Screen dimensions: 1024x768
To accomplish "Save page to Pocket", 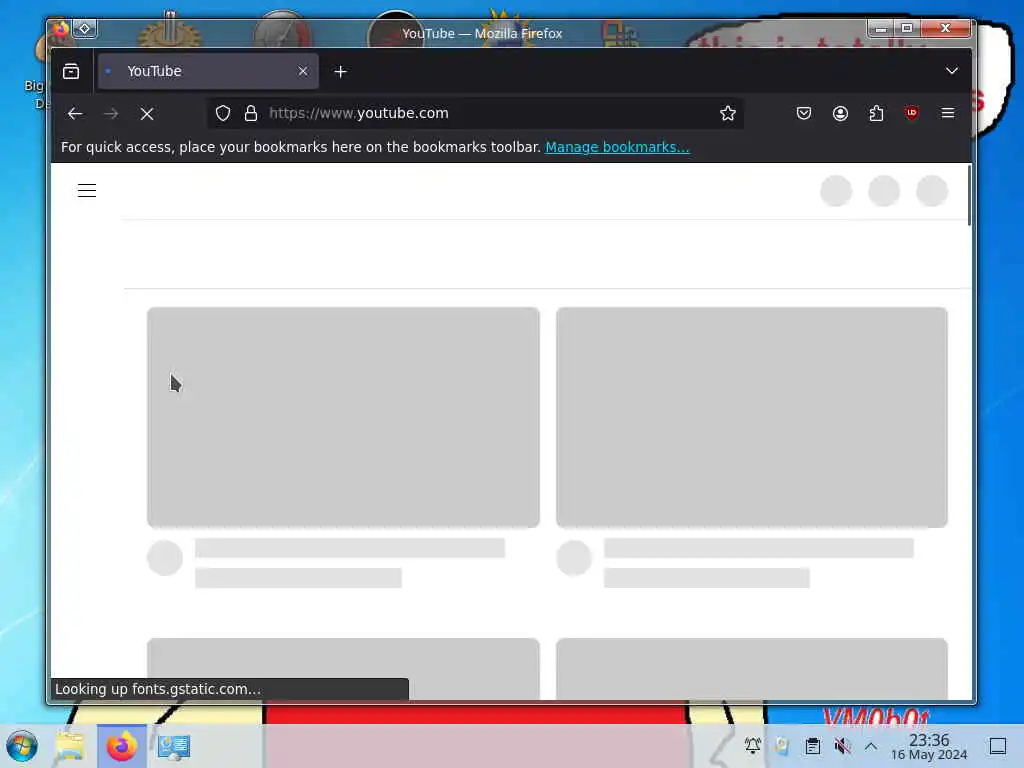I will click(804, 113).
